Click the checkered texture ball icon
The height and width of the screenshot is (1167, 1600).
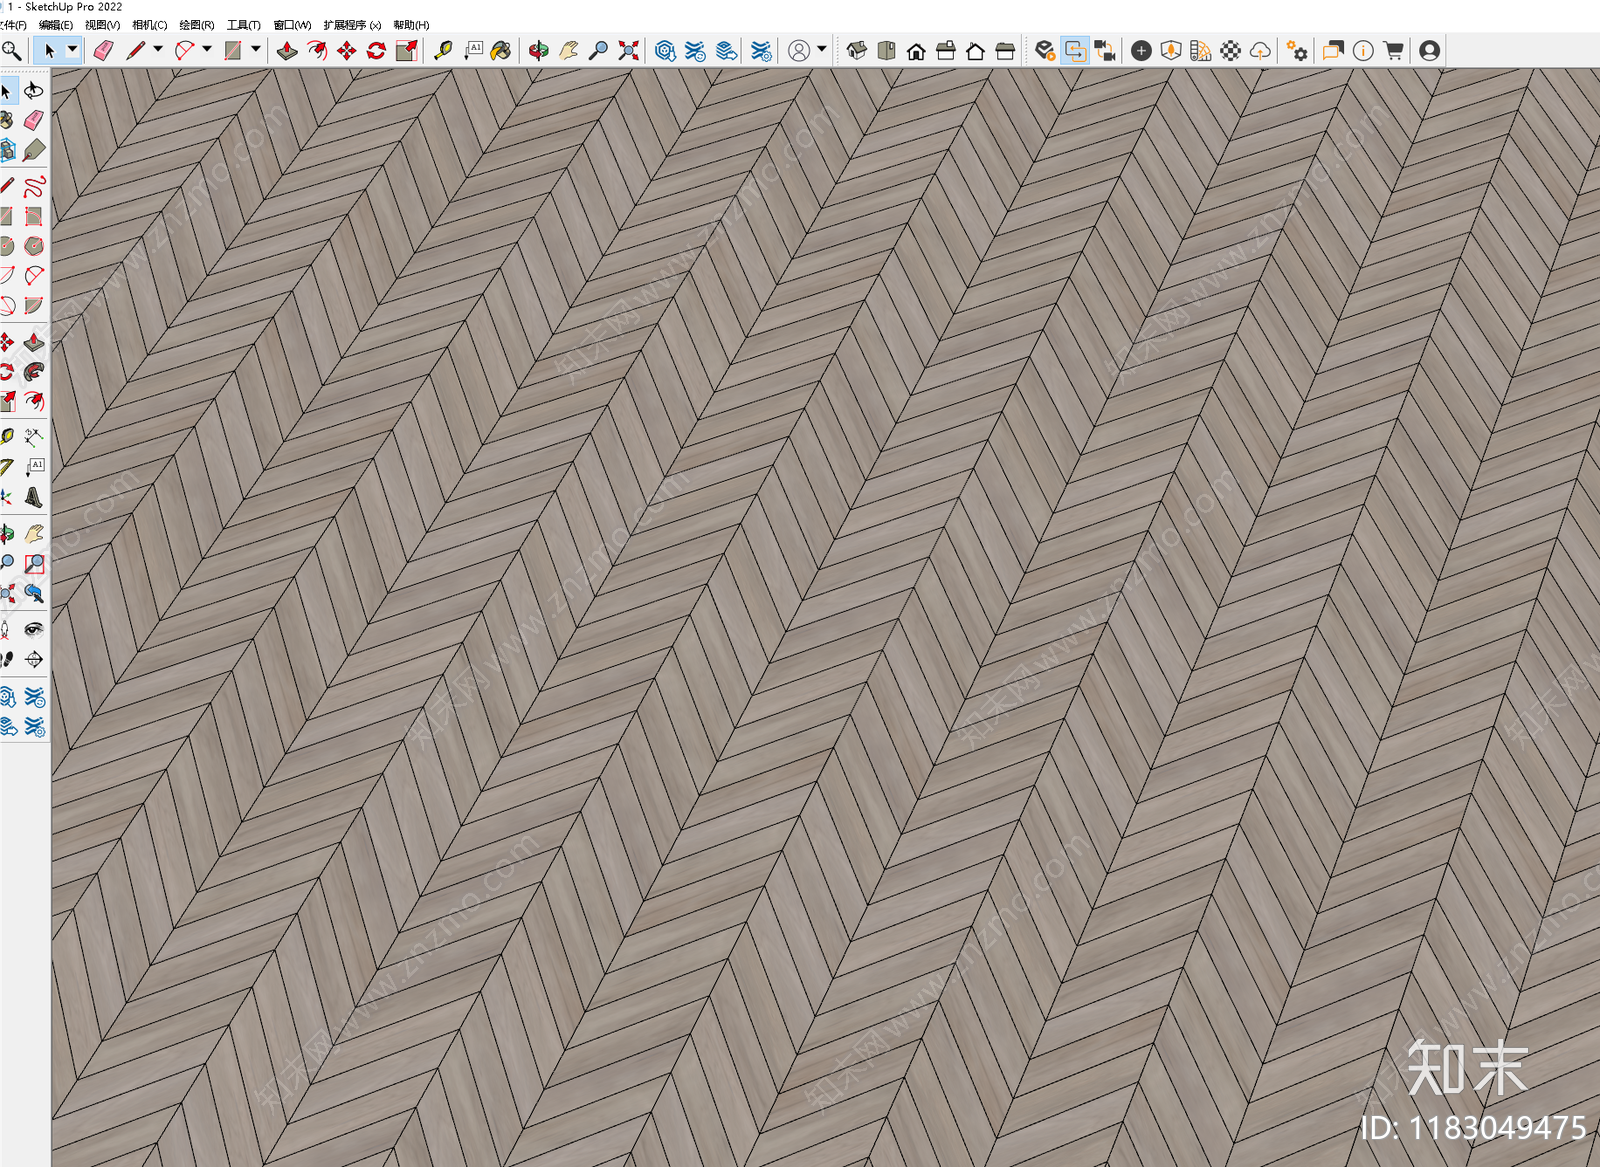[x=1231, y=50]
